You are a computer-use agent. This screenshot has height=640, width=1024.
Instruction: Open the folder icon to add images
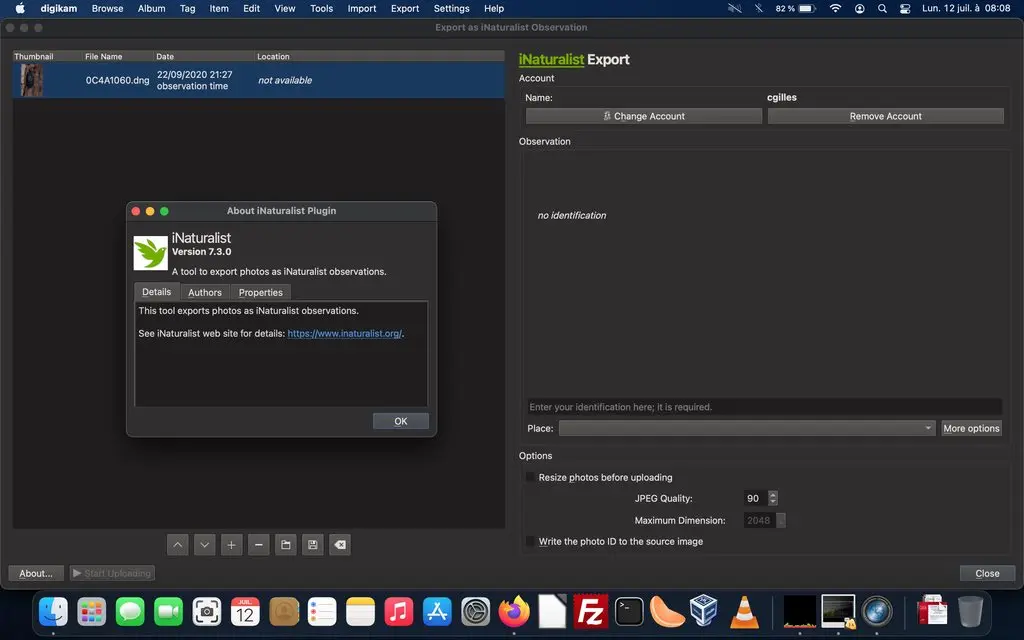[x=285, y=544]
